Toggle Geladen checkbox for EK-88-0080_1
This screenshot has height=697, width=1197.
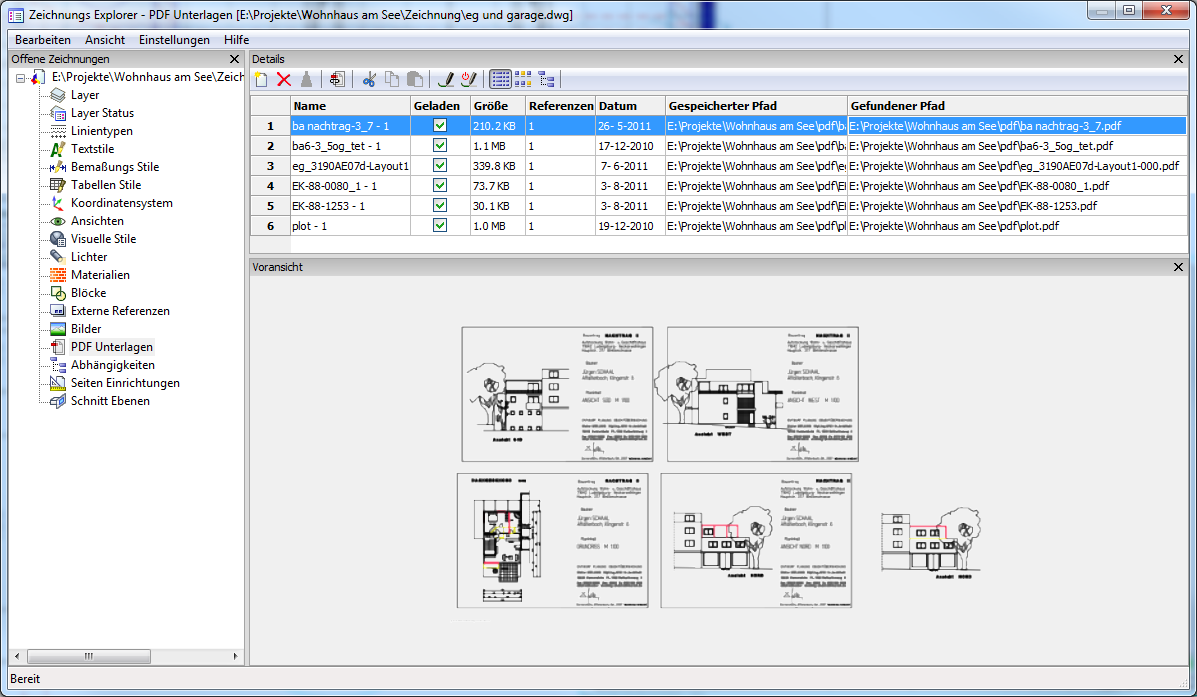click(440, 186)
